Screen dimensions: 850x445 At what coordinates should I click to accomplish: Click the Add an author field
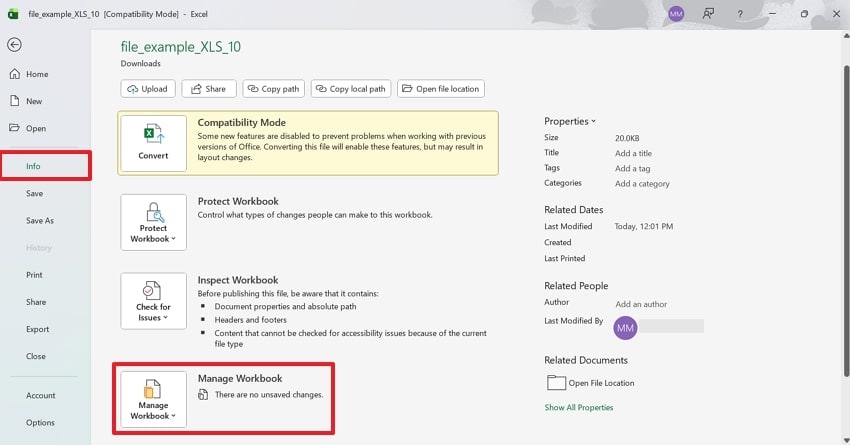coord(641,304)
